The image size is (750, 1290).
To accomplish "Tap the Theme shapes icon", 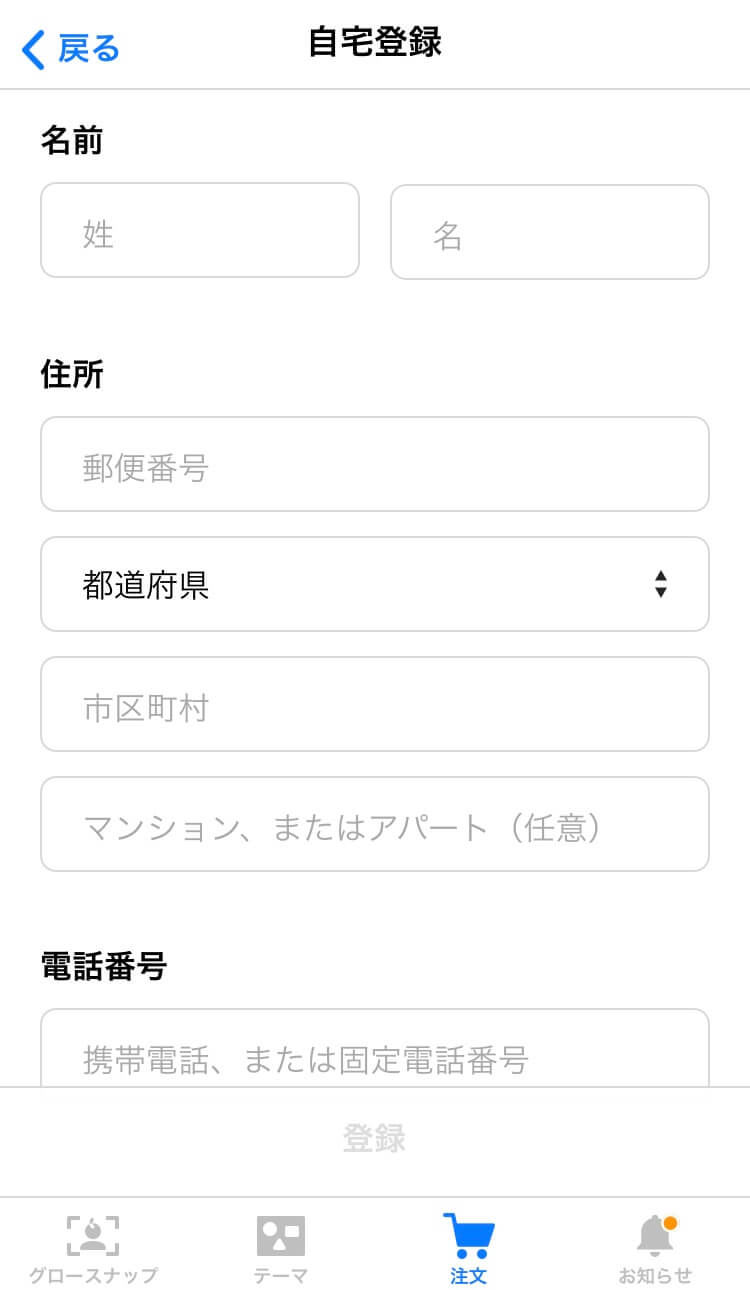I will coord(280,1236).
